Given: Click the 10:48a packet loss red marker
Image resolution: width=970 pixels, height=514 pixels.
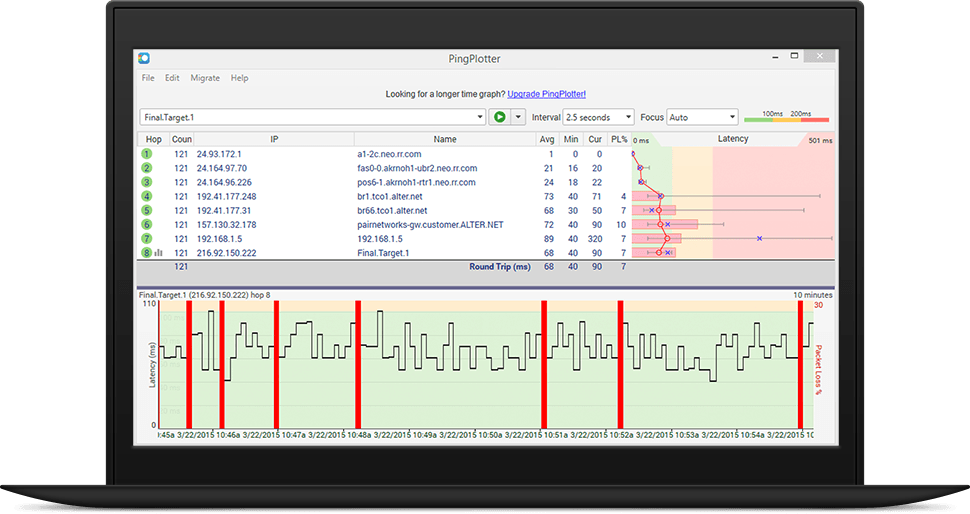Looking at the screenshot, I should (x=358, y=364).
